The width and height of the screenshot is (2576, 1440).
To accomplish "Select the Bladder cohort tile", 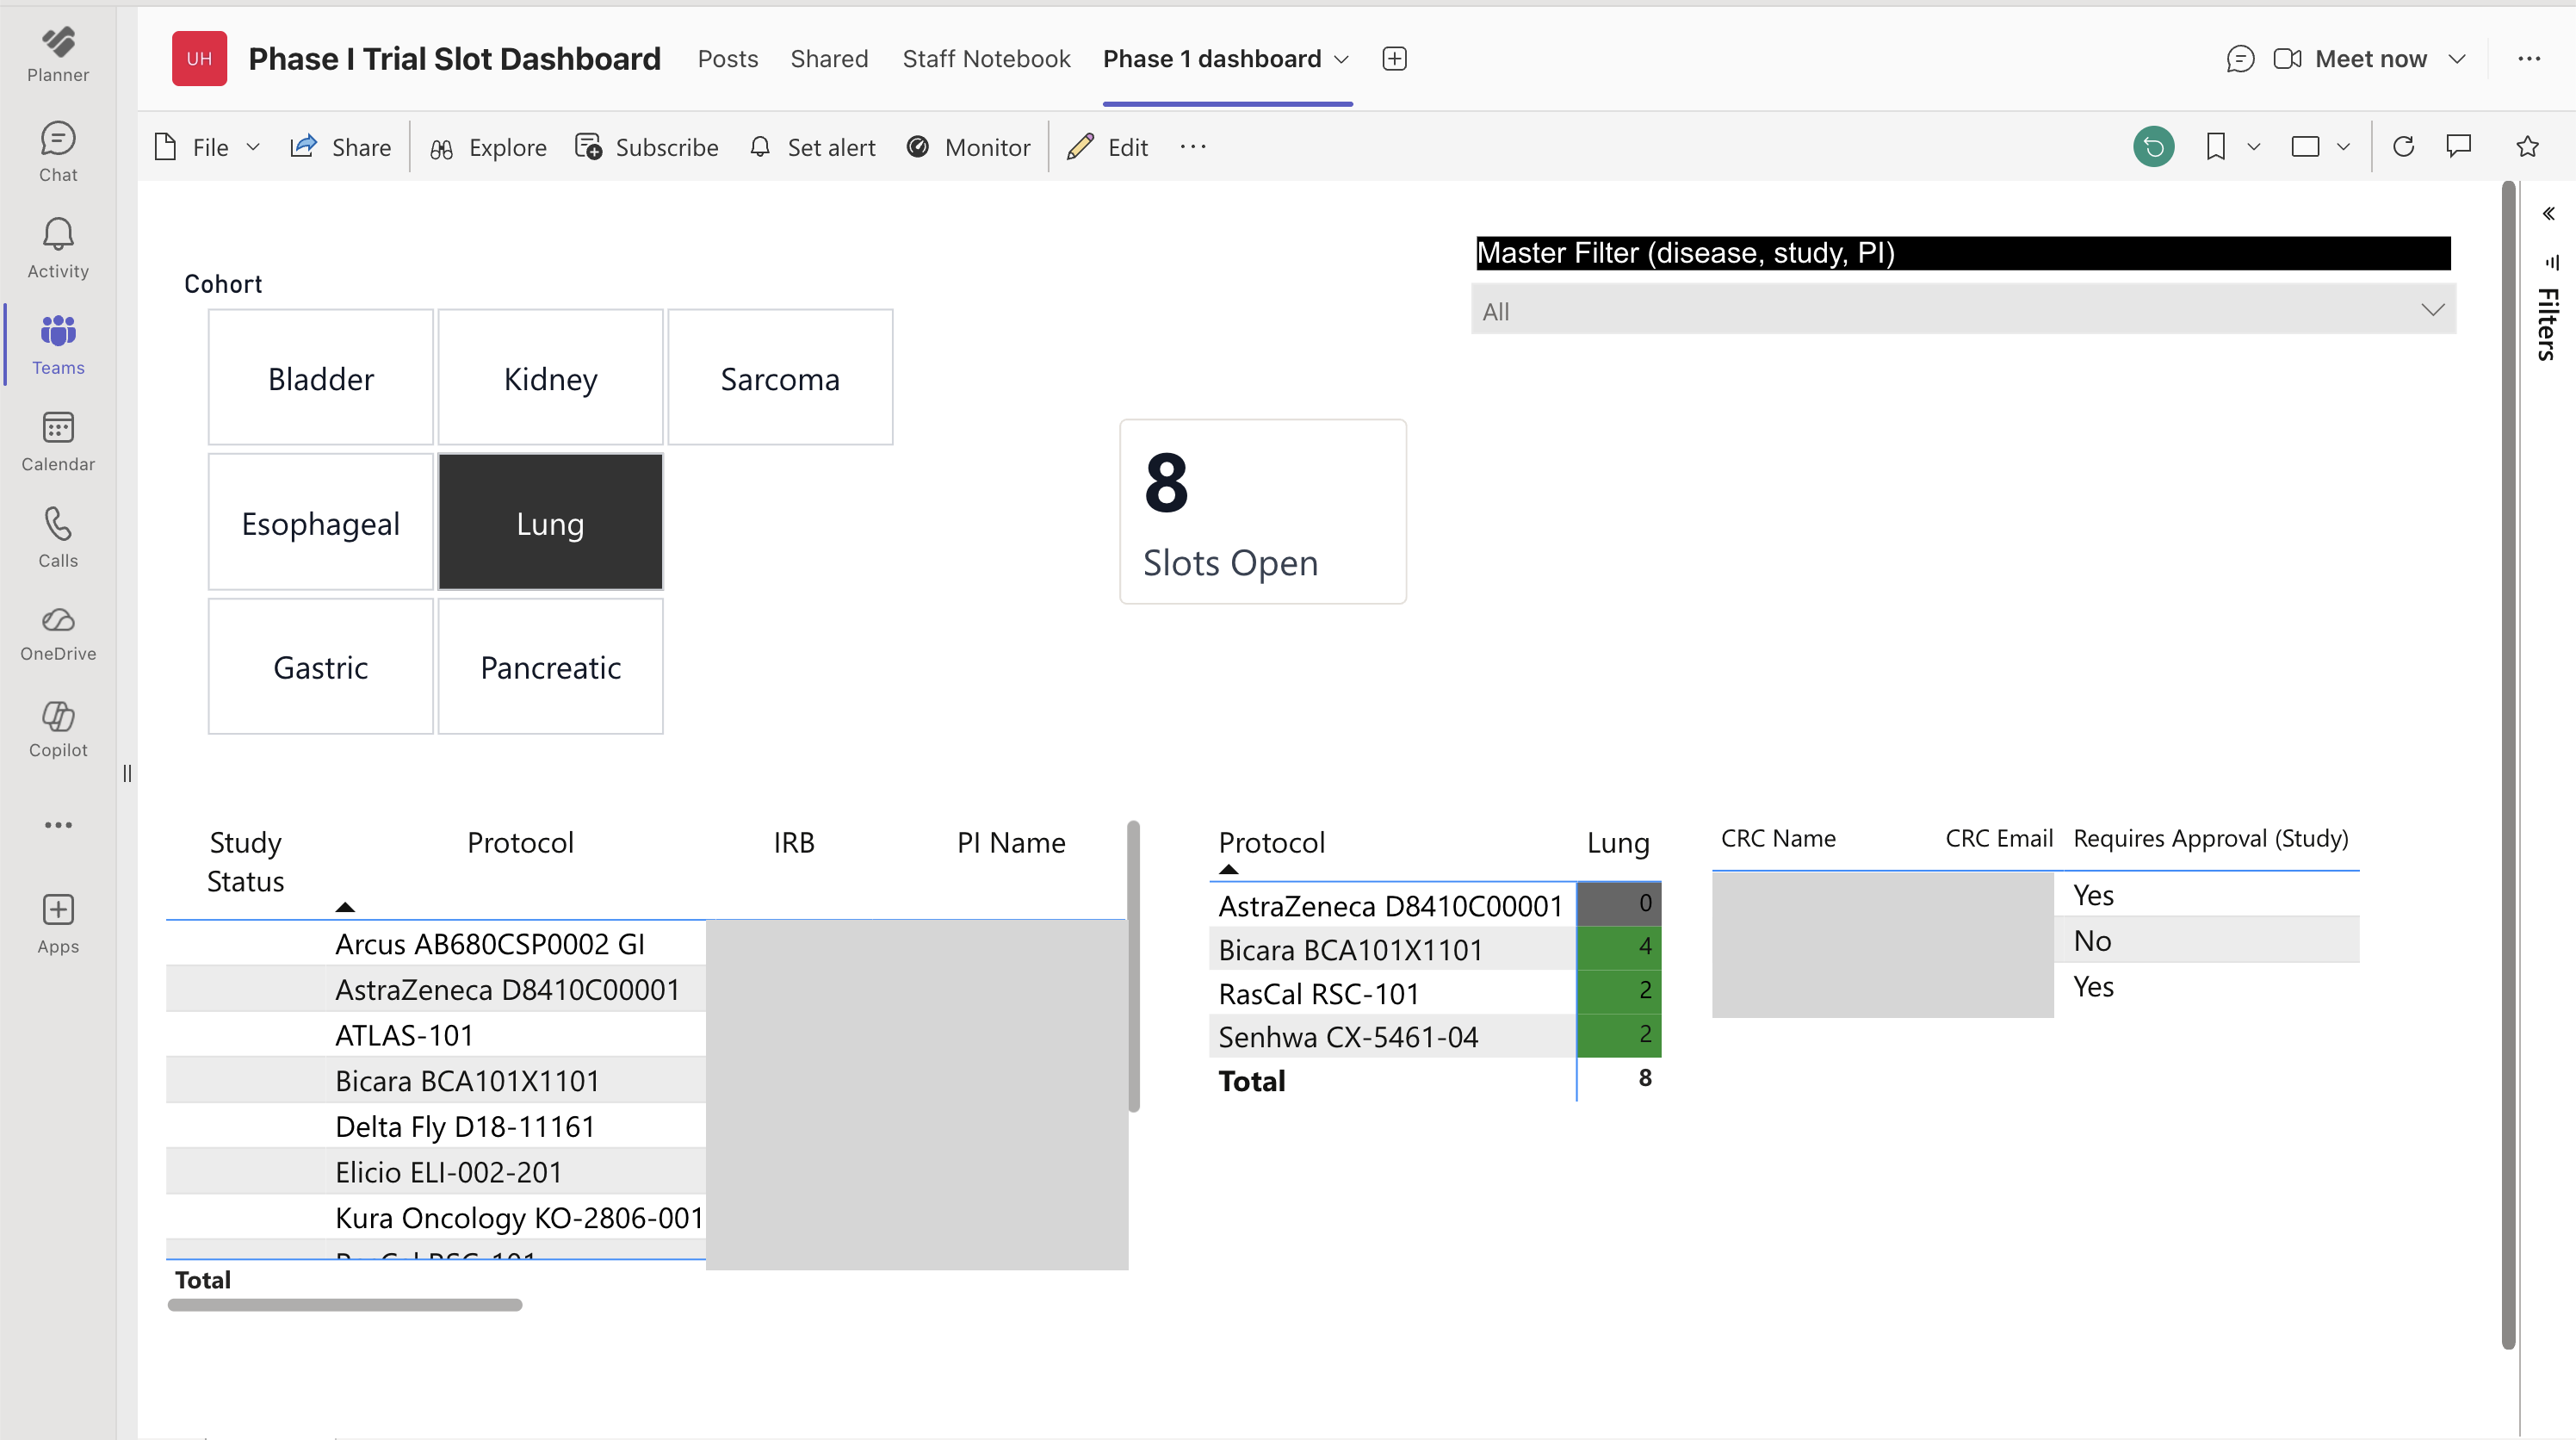I will 321,377.
